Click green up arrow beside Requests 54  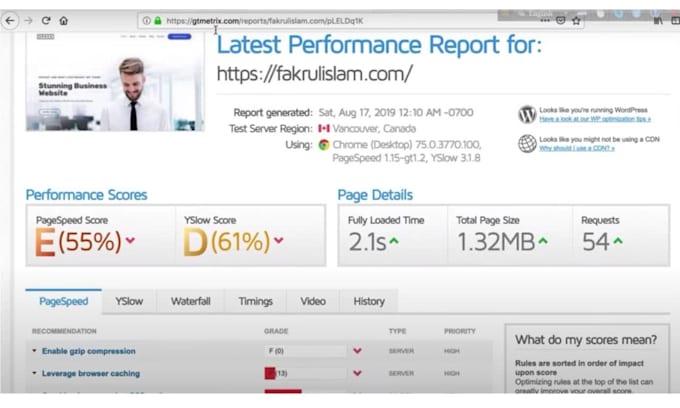coord(618,241)
